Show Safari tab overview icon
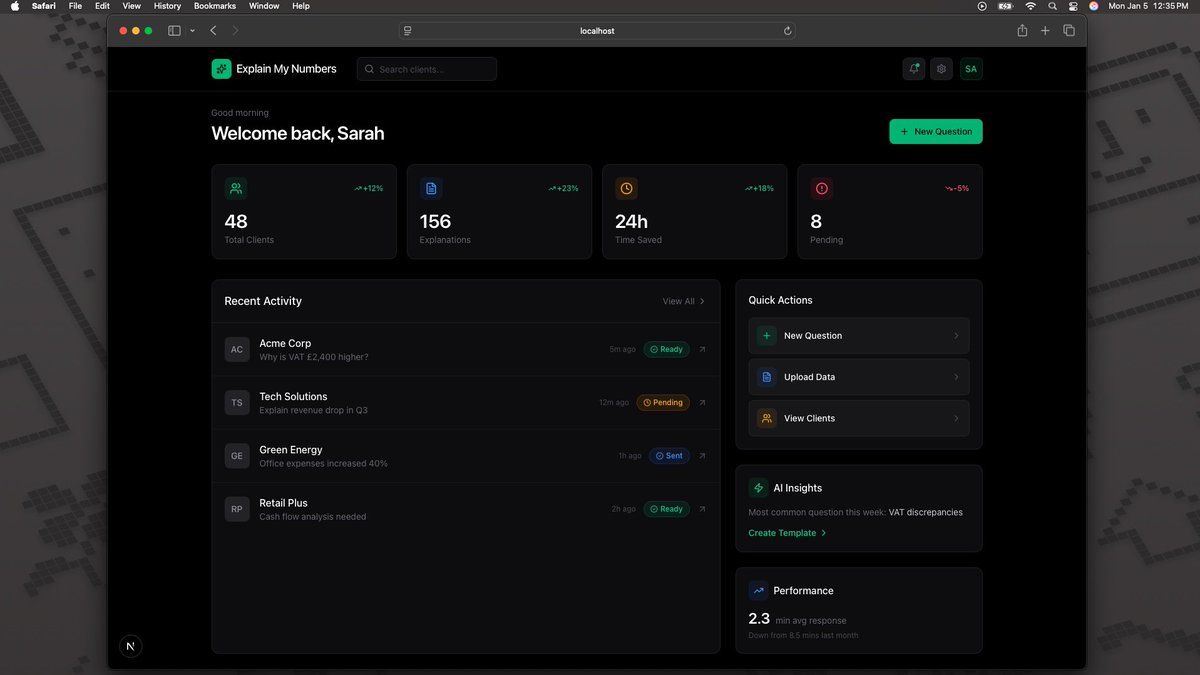 click(1069, 31)
